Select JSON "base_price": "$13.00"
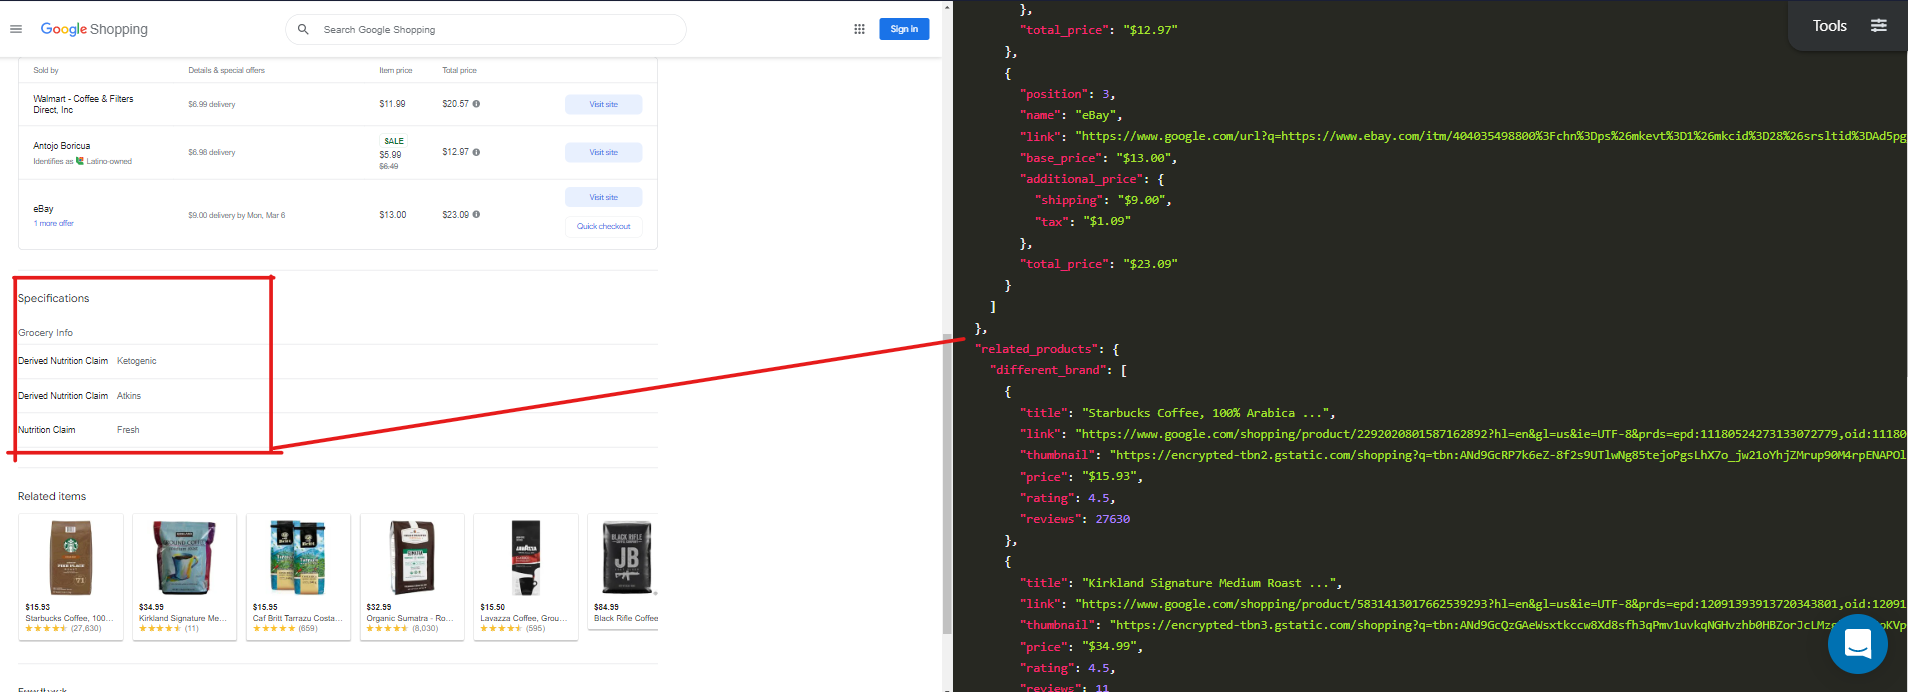The height and width of the screenshot is (692, 1908). click(1098, 158)
